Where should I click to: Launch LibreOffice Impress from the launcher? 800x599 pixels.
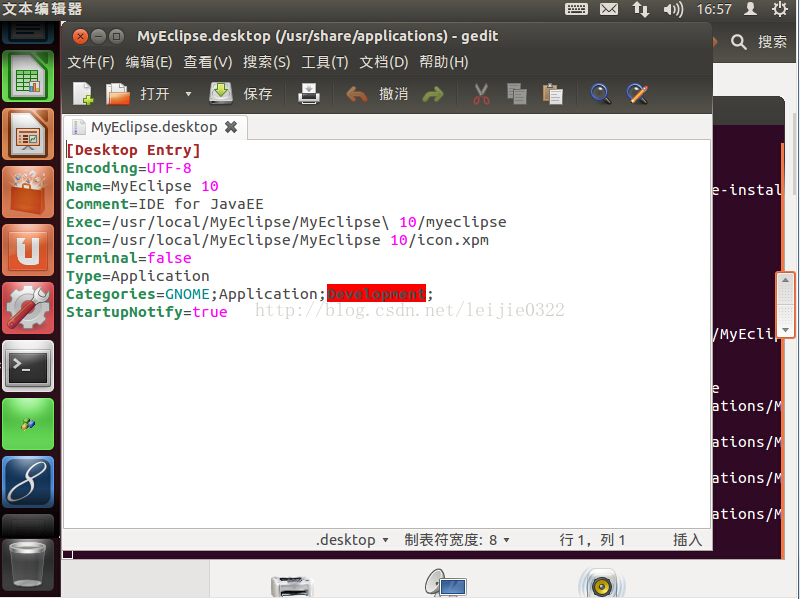click(x=28, y=134)
